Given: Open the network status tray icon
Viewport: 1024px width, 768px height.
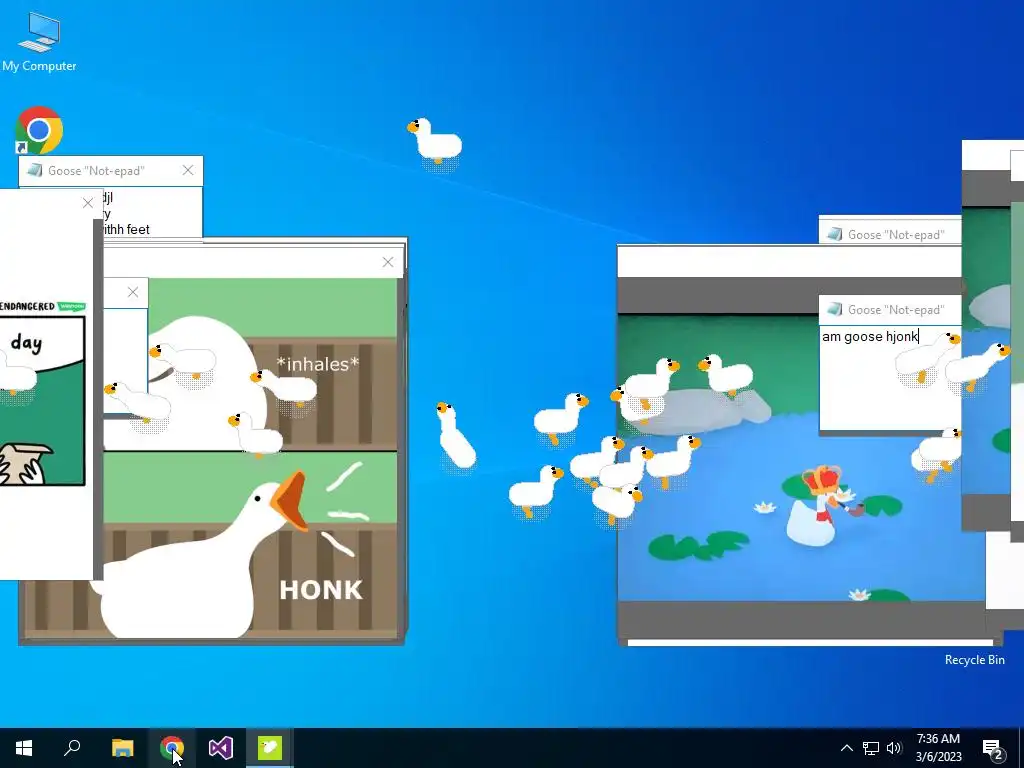Looking at the screenshot, I should click(871, 748).
